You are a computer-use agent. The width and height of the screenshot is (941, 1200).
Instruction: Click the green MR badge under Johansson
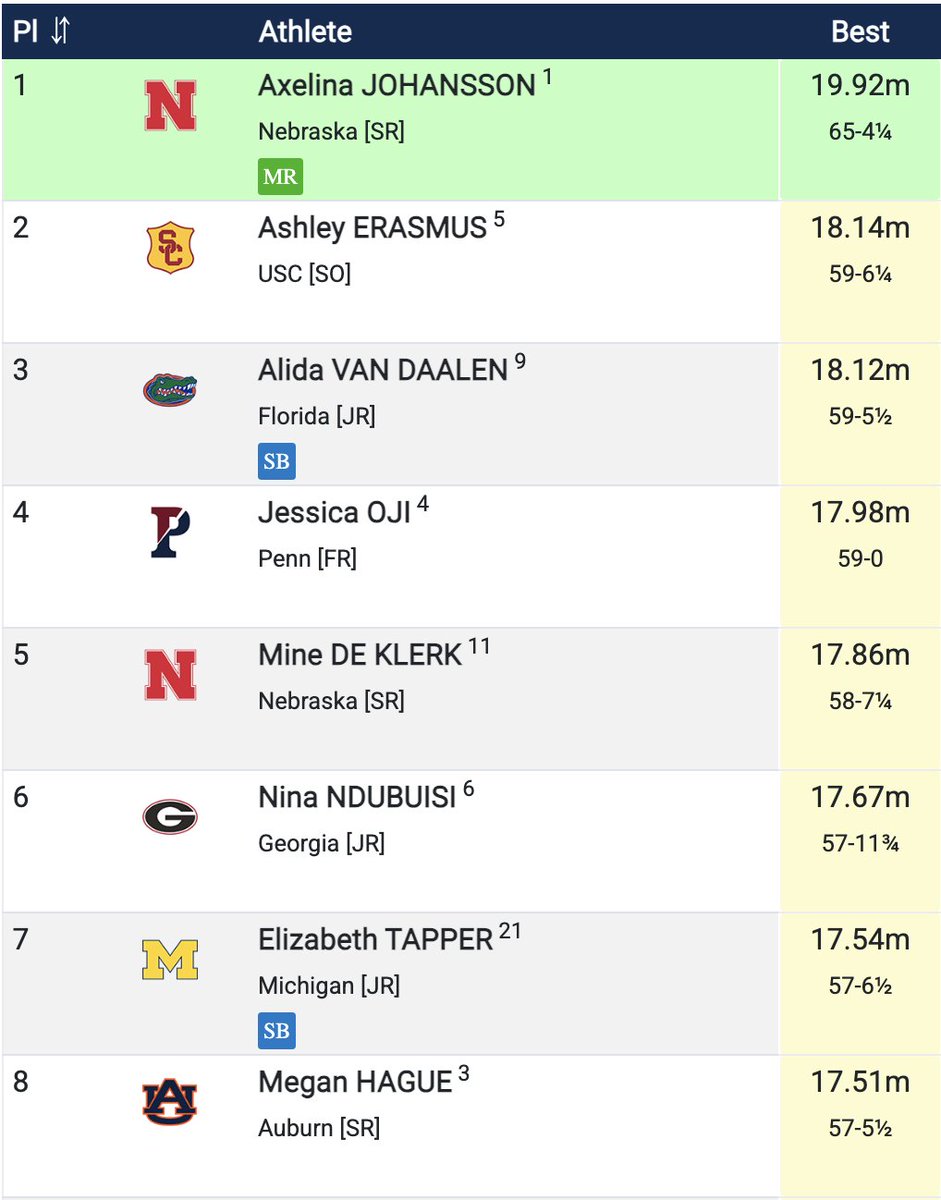pyautogui.click(x=280, y=177)
